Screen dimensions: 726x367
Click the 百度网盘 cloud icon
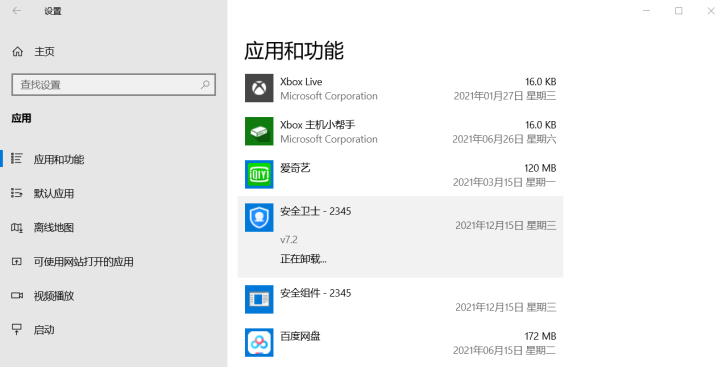259,342
